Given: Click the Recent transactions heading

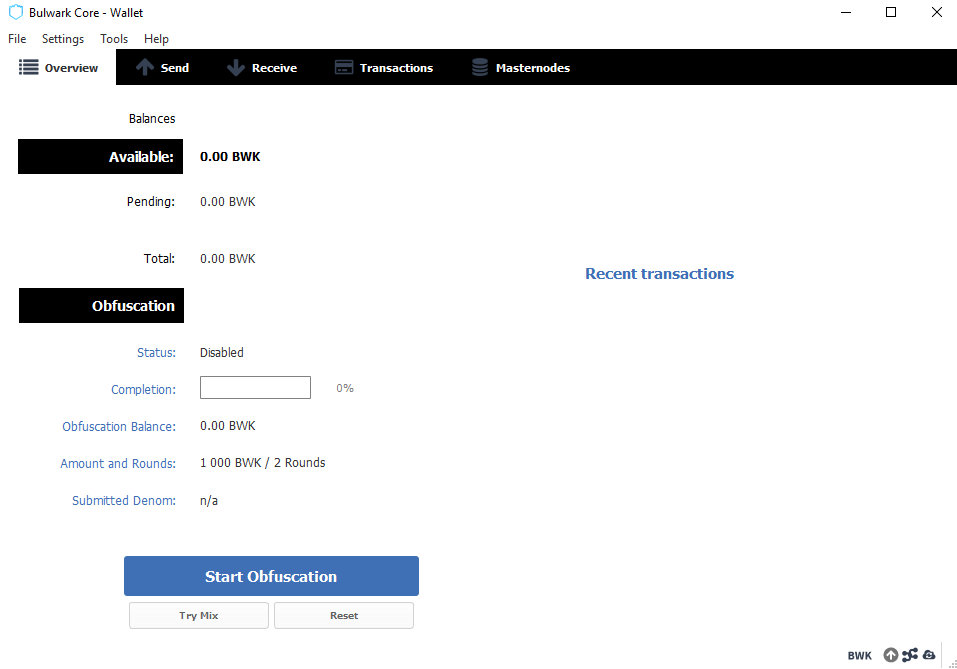Looking at the screenshot, I should pyautogui.click(x=659, y=273).
